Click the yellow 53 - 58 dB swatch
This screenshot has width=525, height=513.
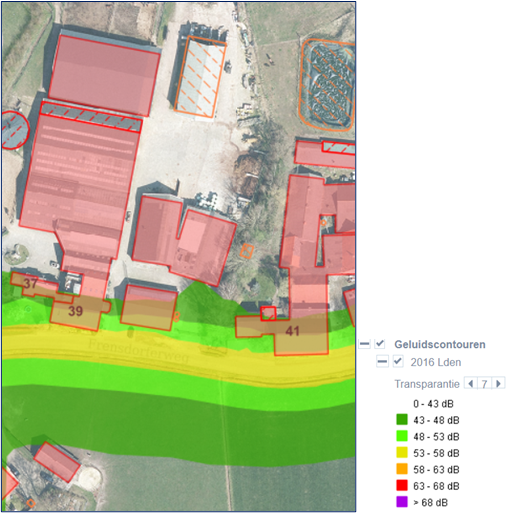[x=402, y=452]
